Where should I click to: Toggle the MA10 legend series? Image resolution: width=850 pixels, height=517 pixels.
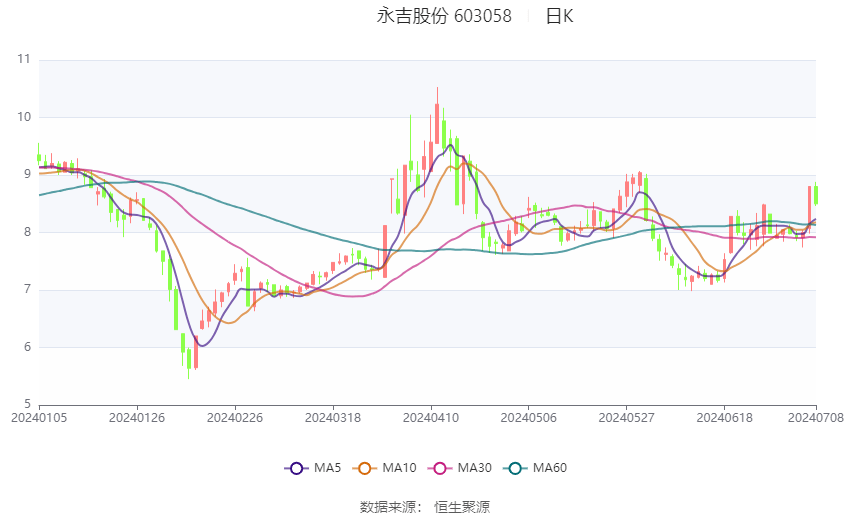[x=384, y=468]
